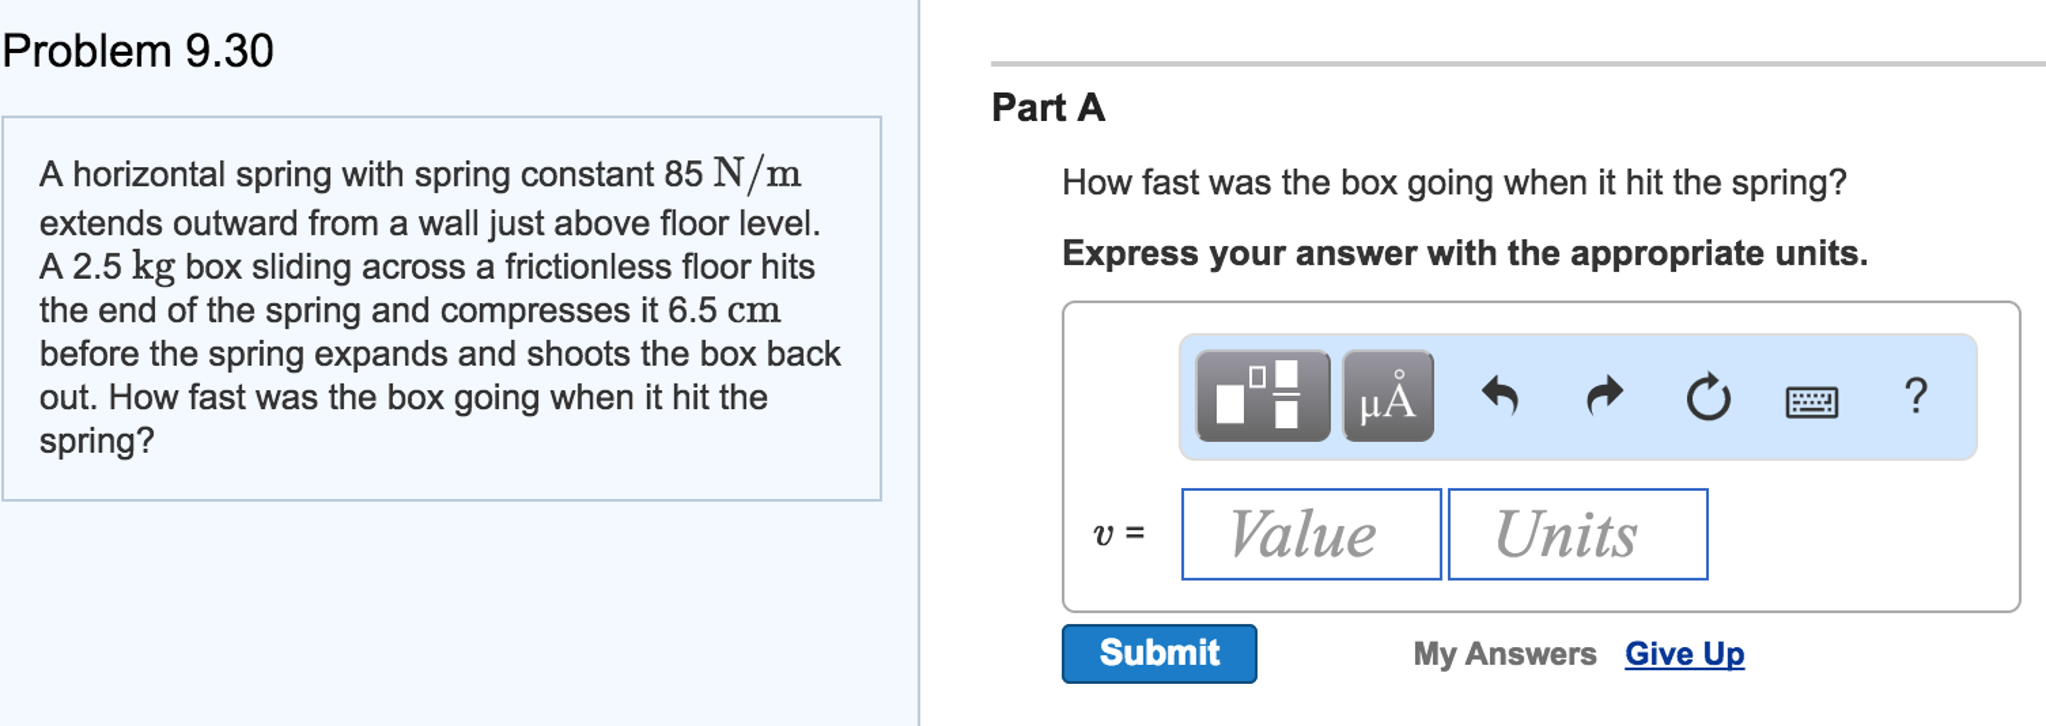Click the N/m unit in problem text

click(x=757, y=174)
